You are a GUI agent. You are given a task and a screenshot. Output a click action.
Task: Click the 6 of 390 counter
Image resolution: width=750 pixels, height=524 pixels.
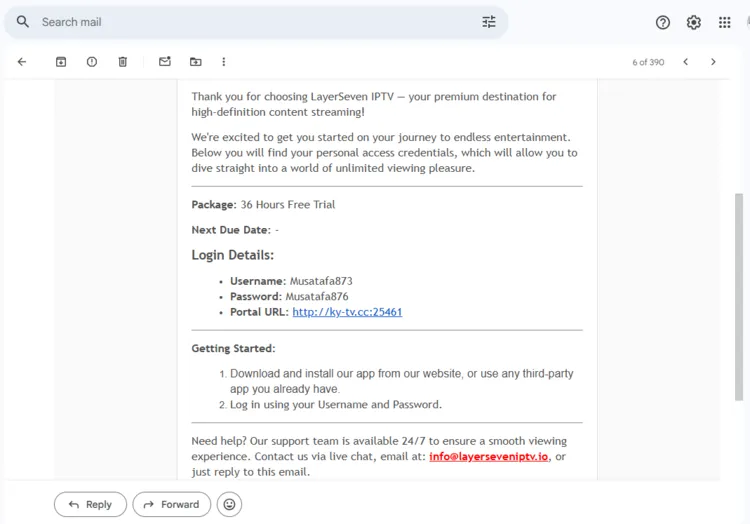coord(648,62)
